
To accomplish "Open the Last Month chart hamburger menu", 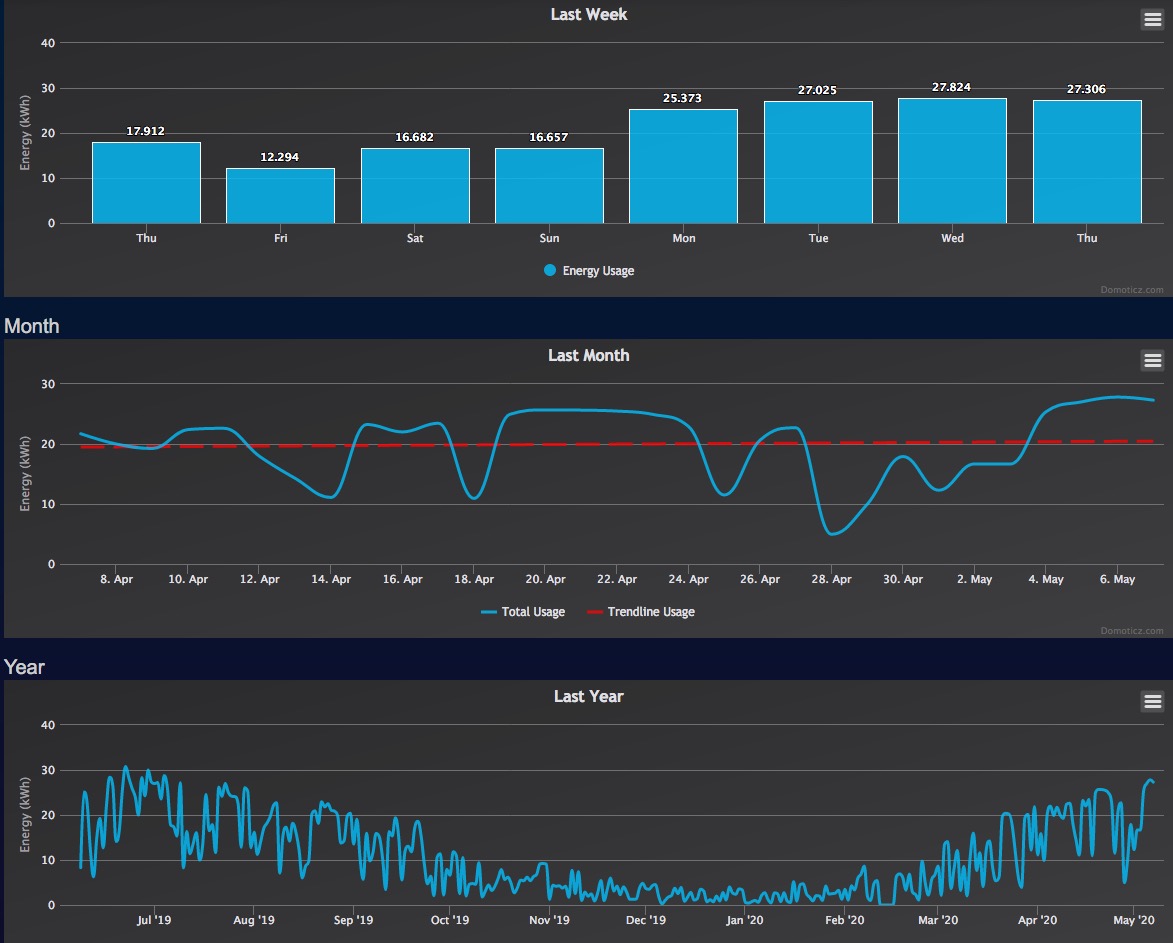I will tap(1153, 360).
